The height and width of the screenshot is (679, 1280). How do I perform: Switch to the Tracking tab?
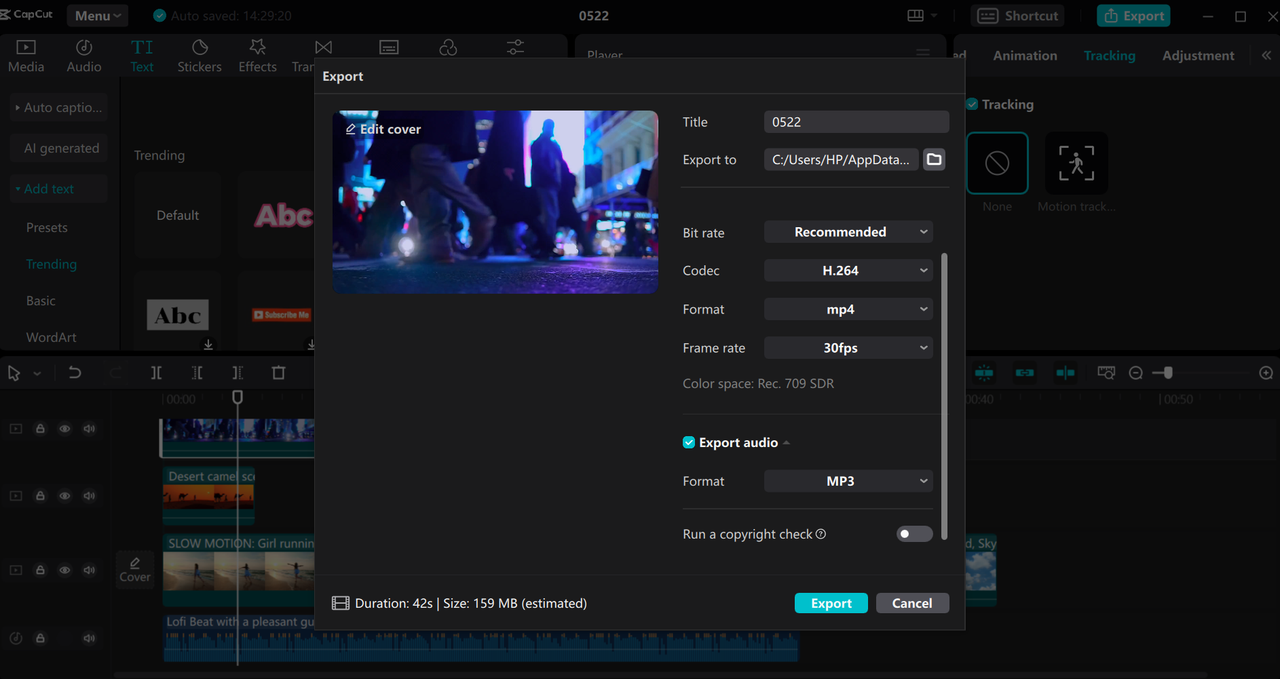pyautogui.click(x=1109, y=56)
